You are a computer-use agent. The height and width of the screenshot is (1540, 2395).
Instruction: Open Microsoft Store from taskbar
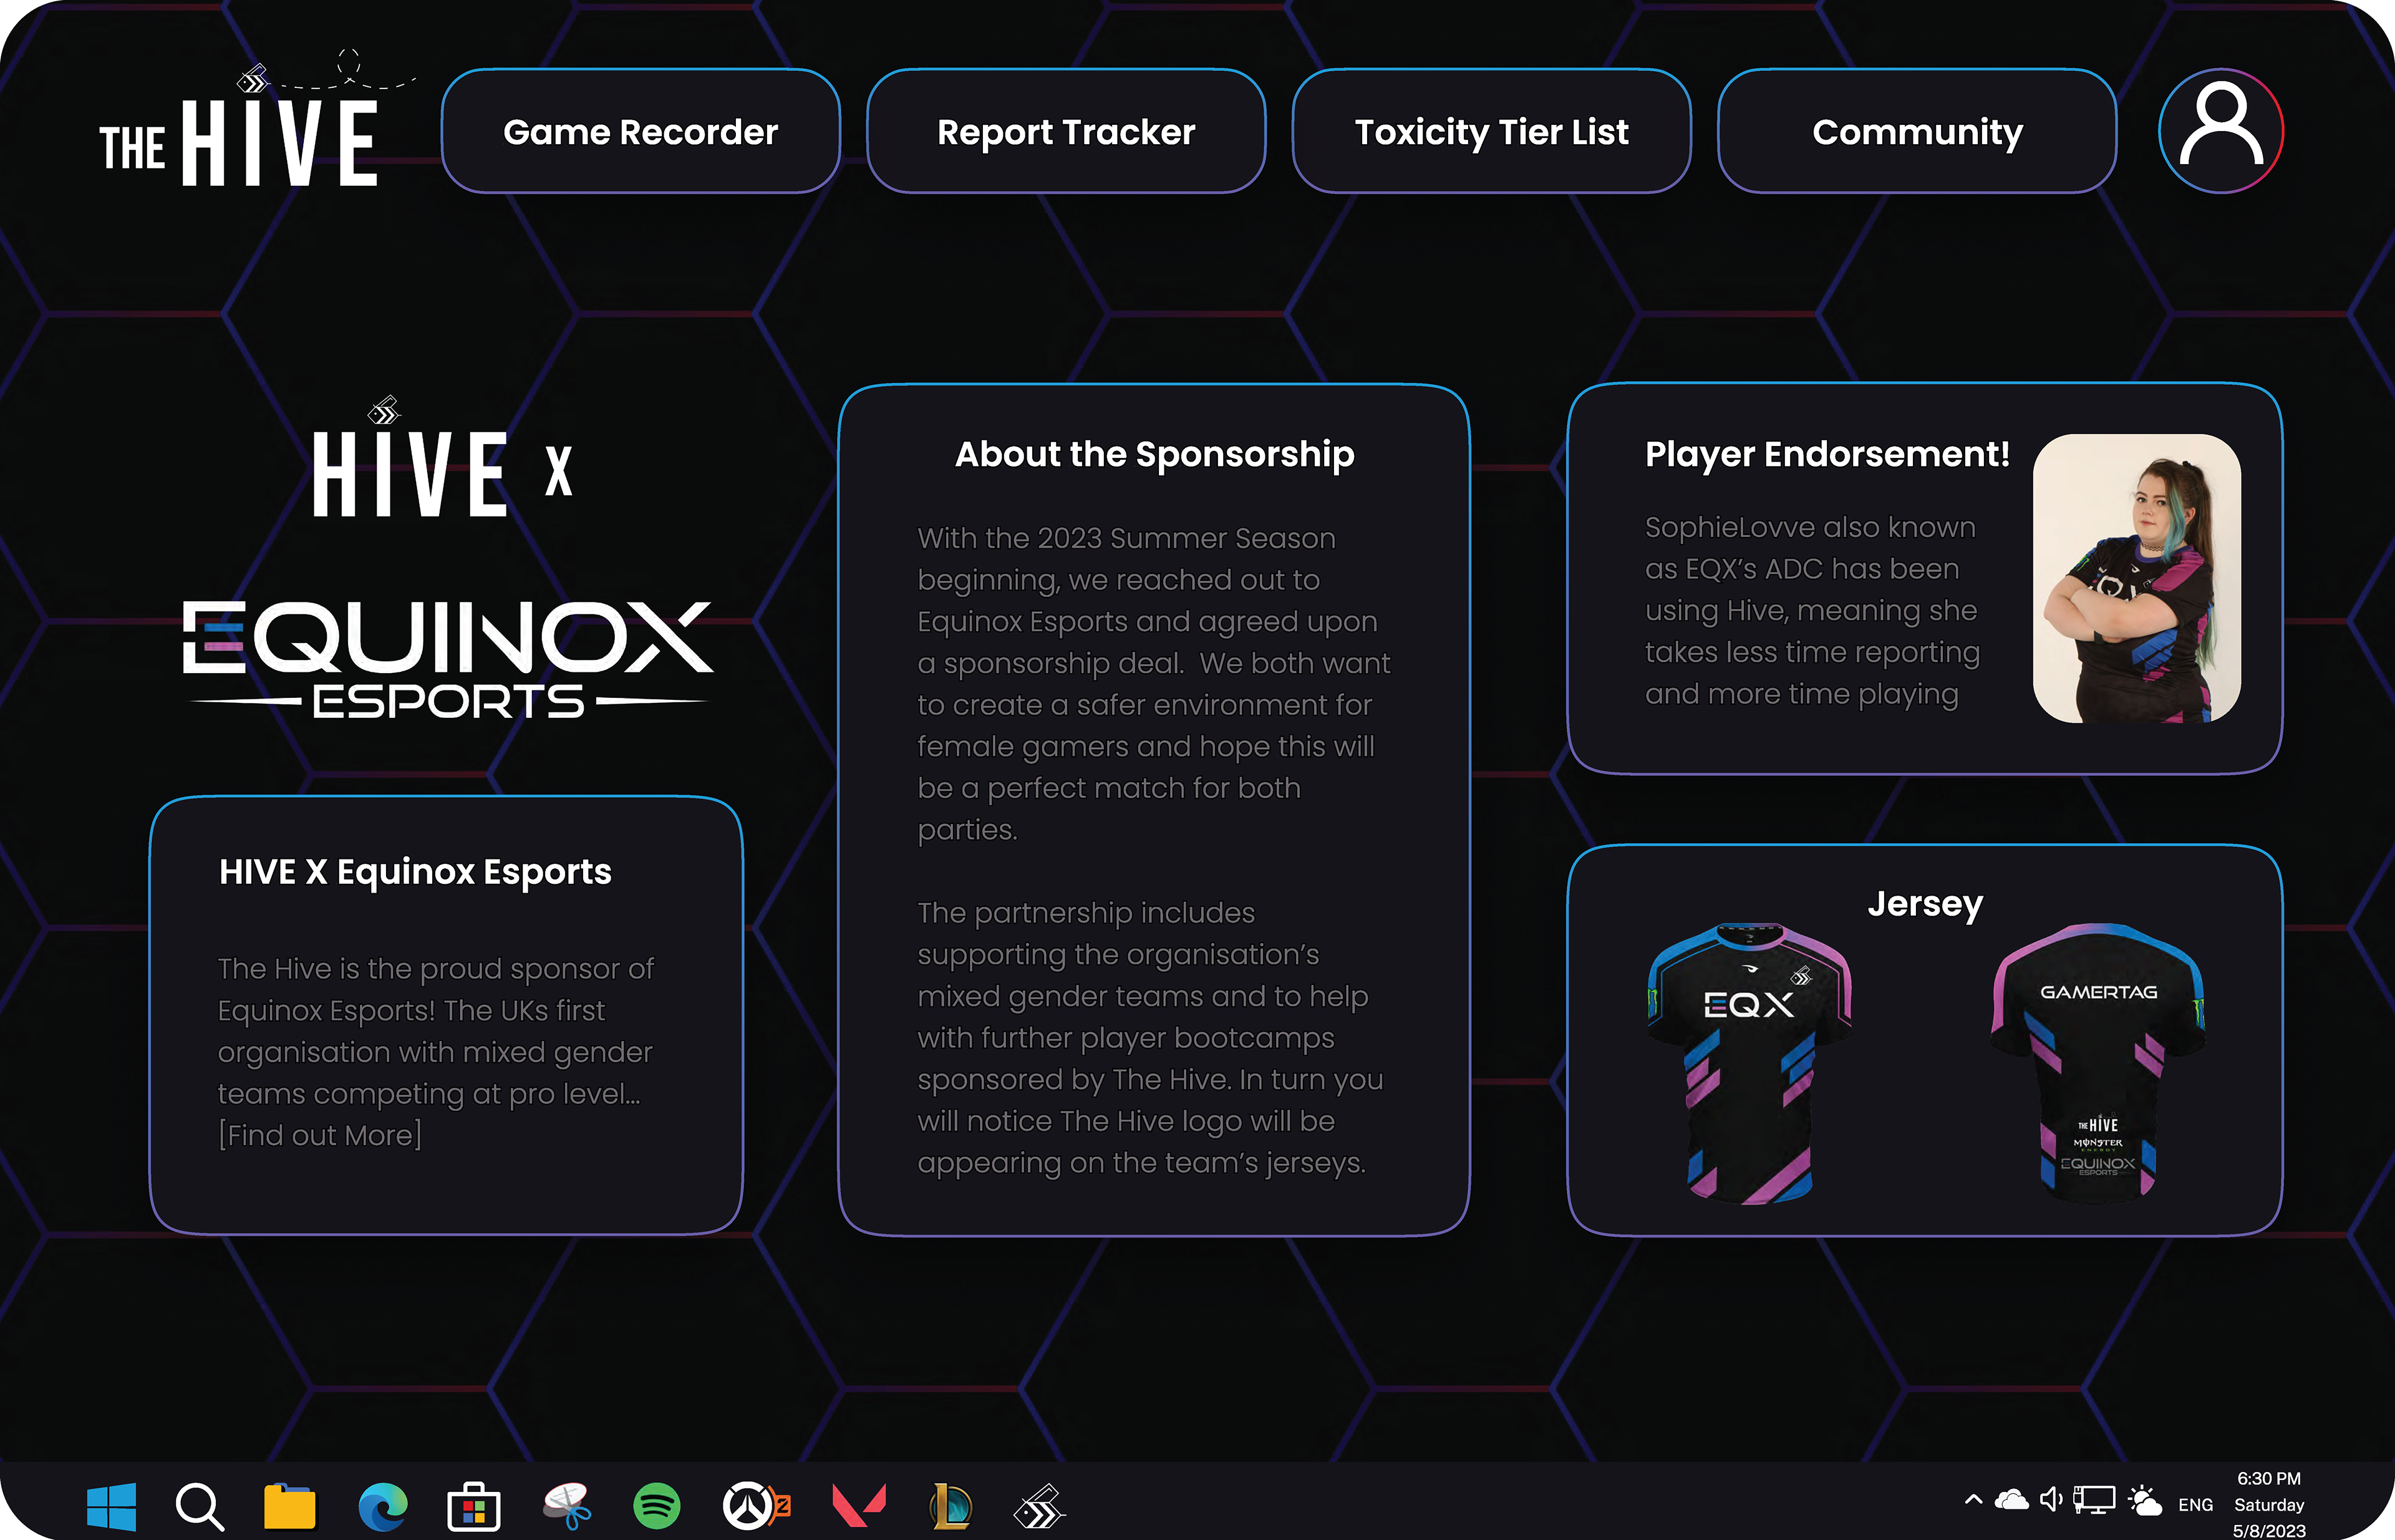click(x=474, y=1506)
